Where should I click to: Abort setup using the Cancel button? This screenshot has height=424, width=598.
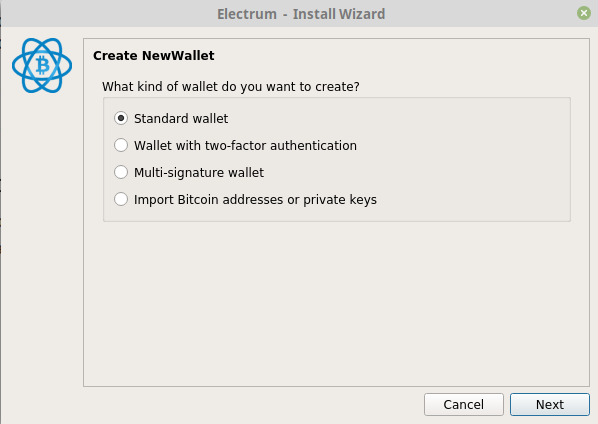463,404
